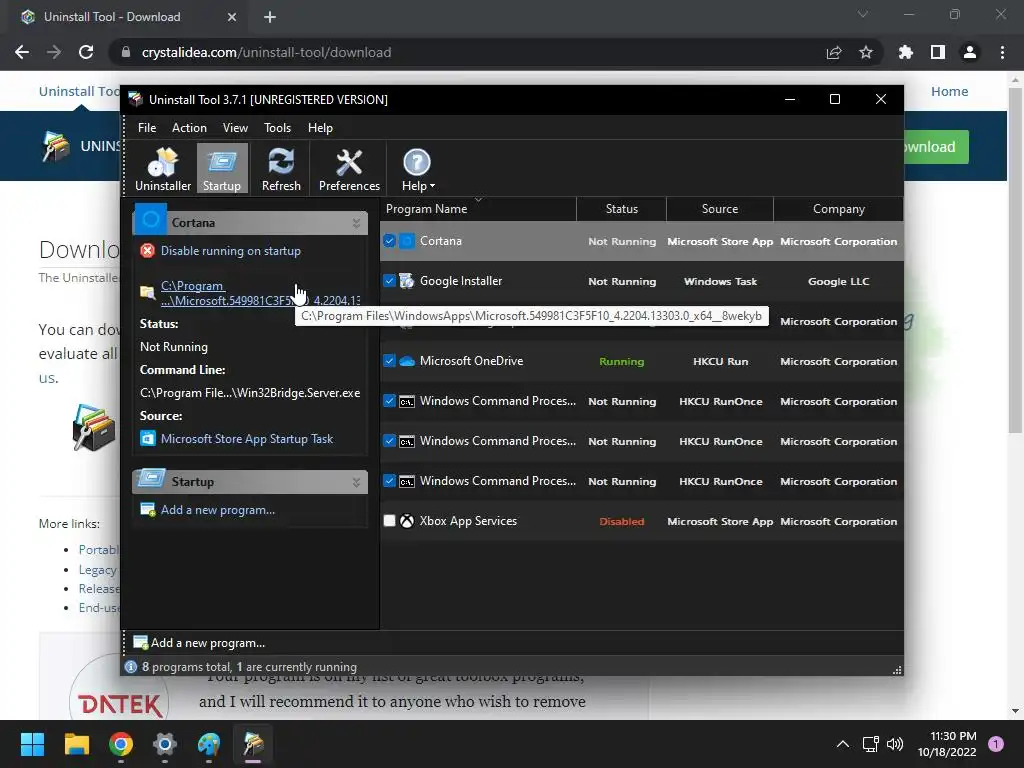
Task: Collapse the Cortana details panel
Action: click(357, 223)
